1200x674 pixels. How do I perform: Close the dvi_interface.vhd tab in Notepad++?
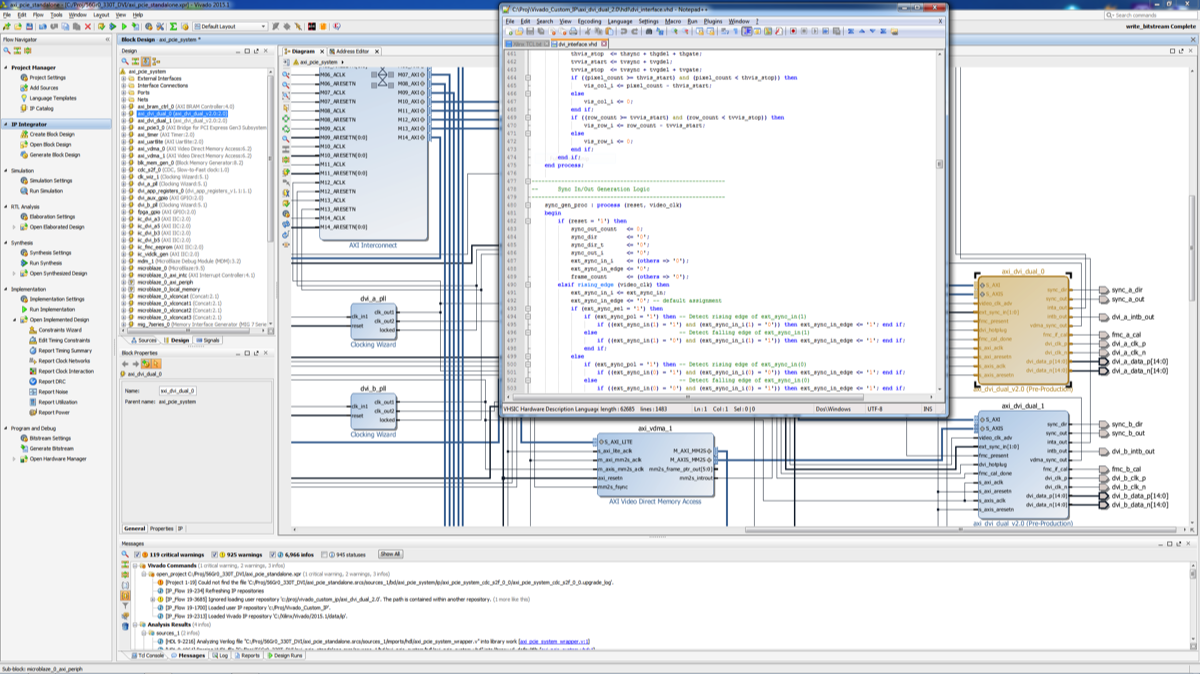pyautogui.click(x=604, y=44)
